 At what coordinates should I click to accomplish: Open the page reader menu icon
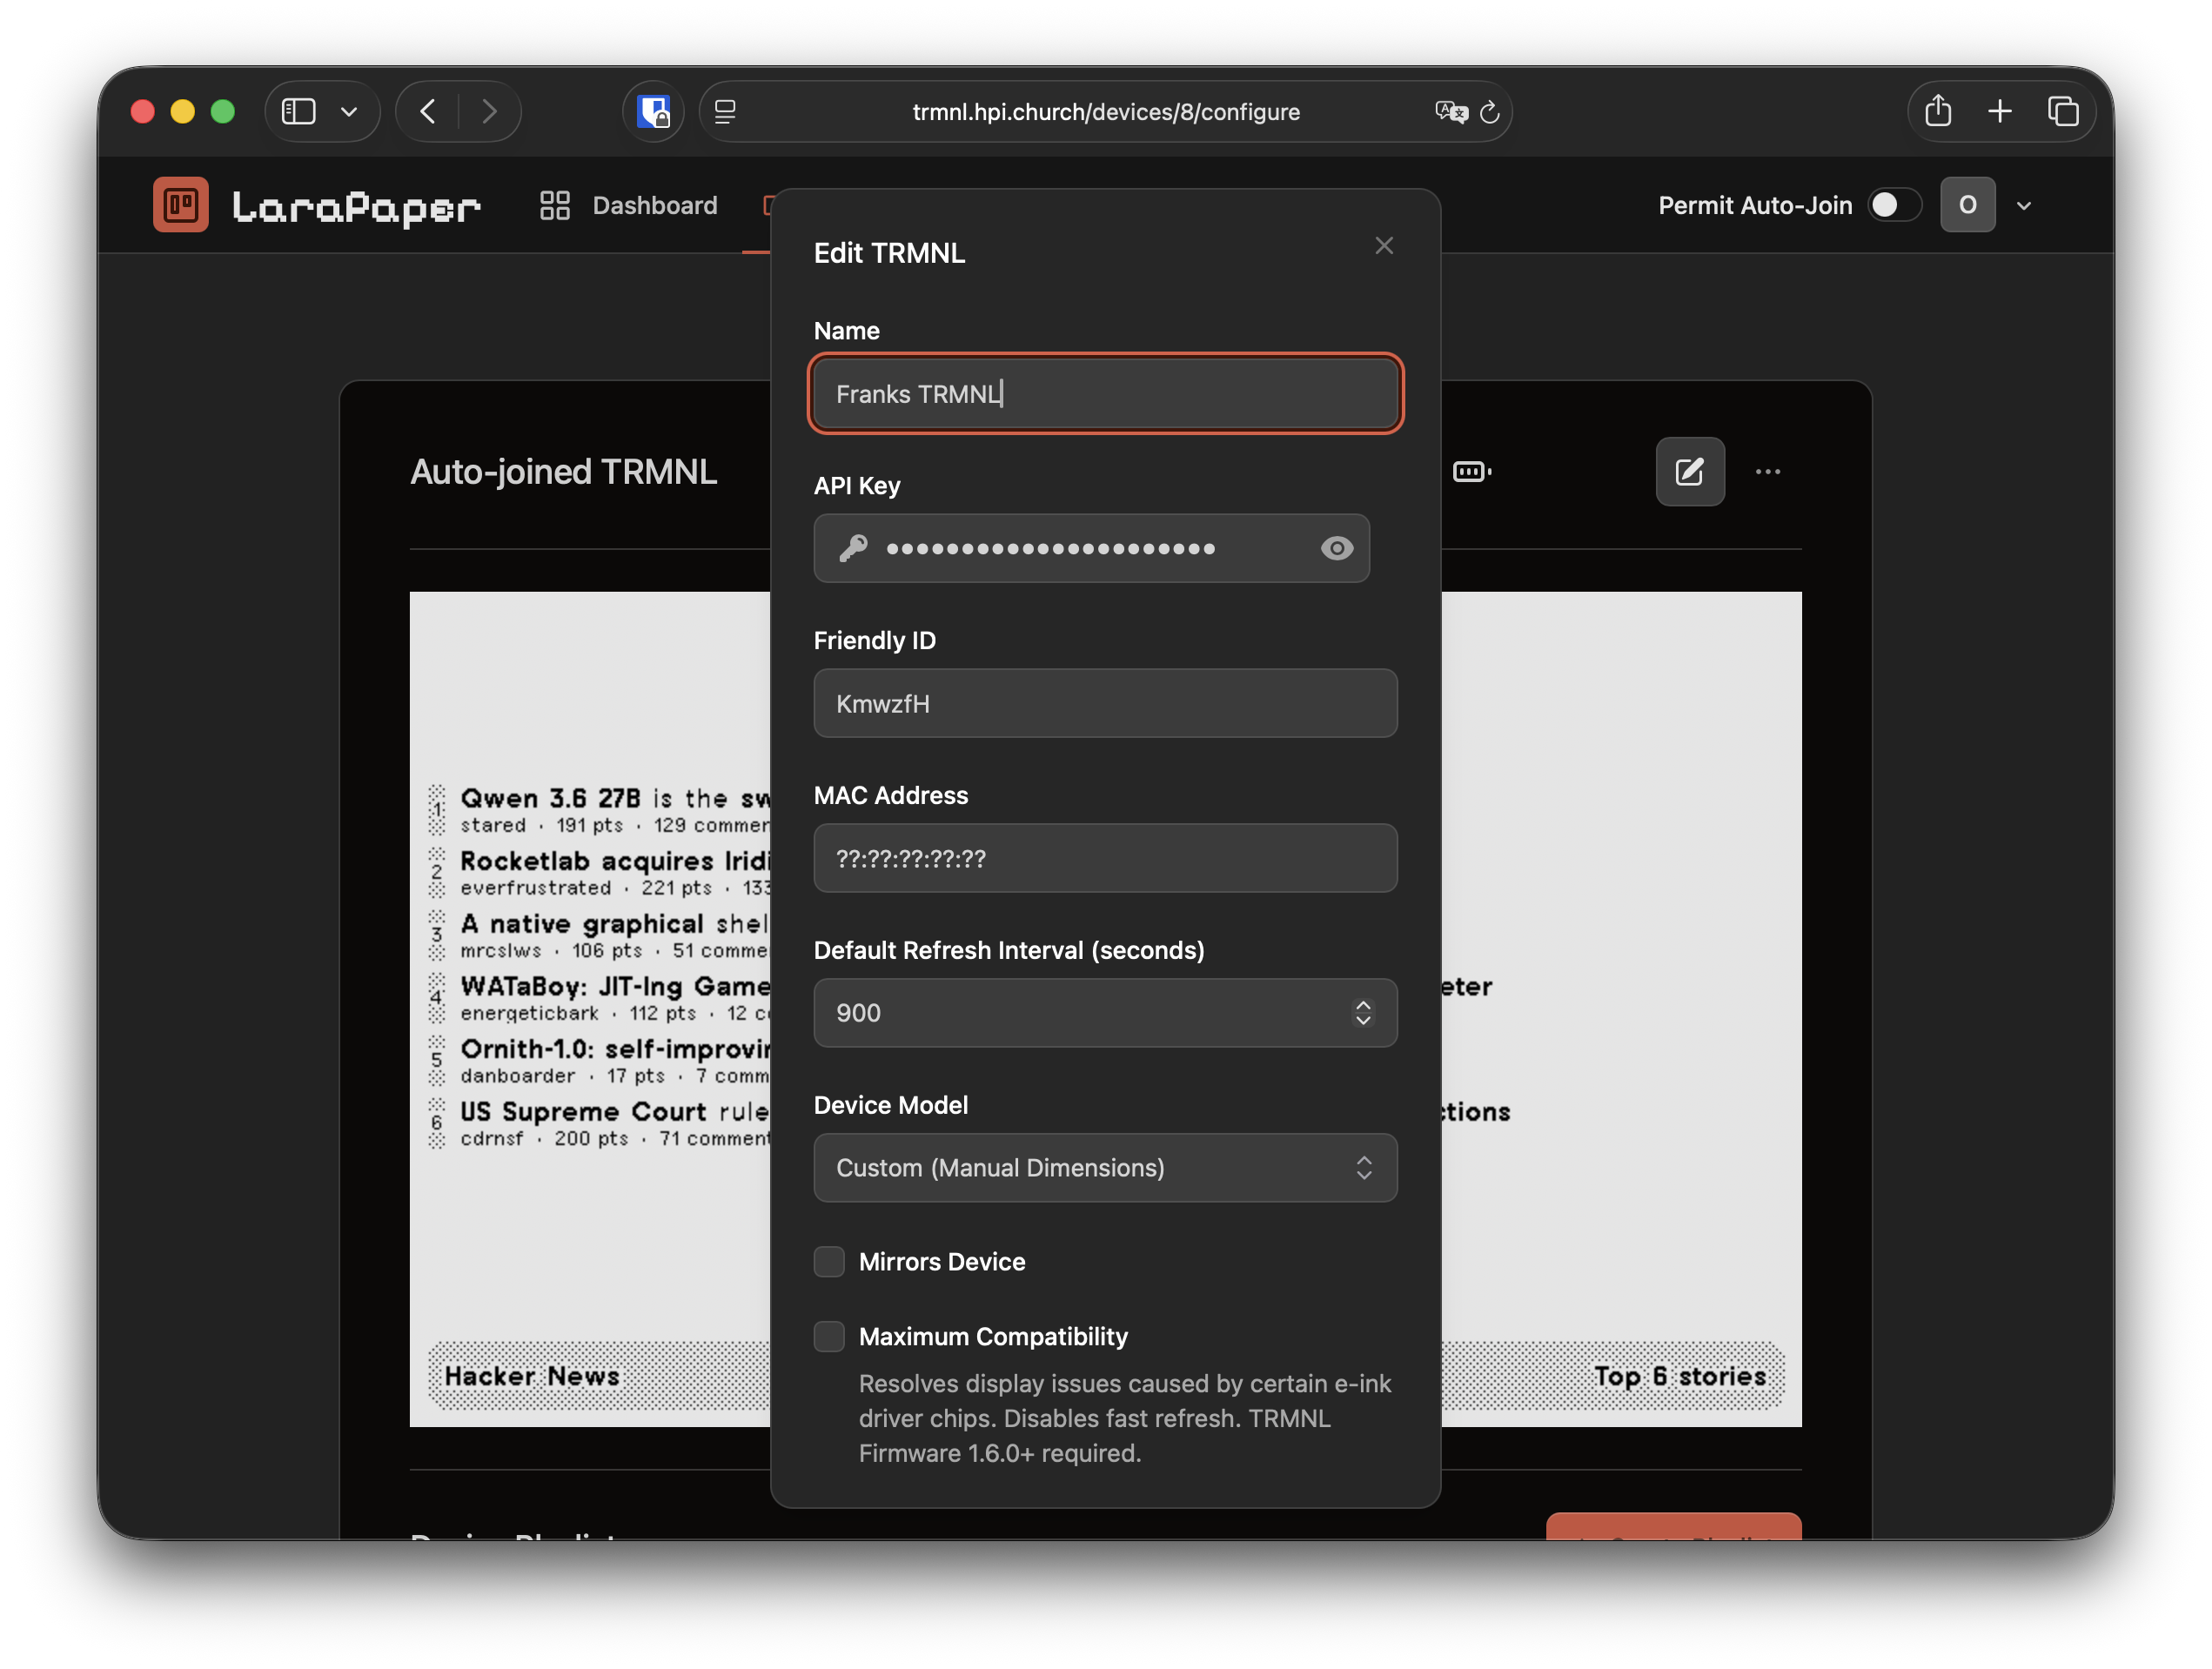[x=726, y=112]
